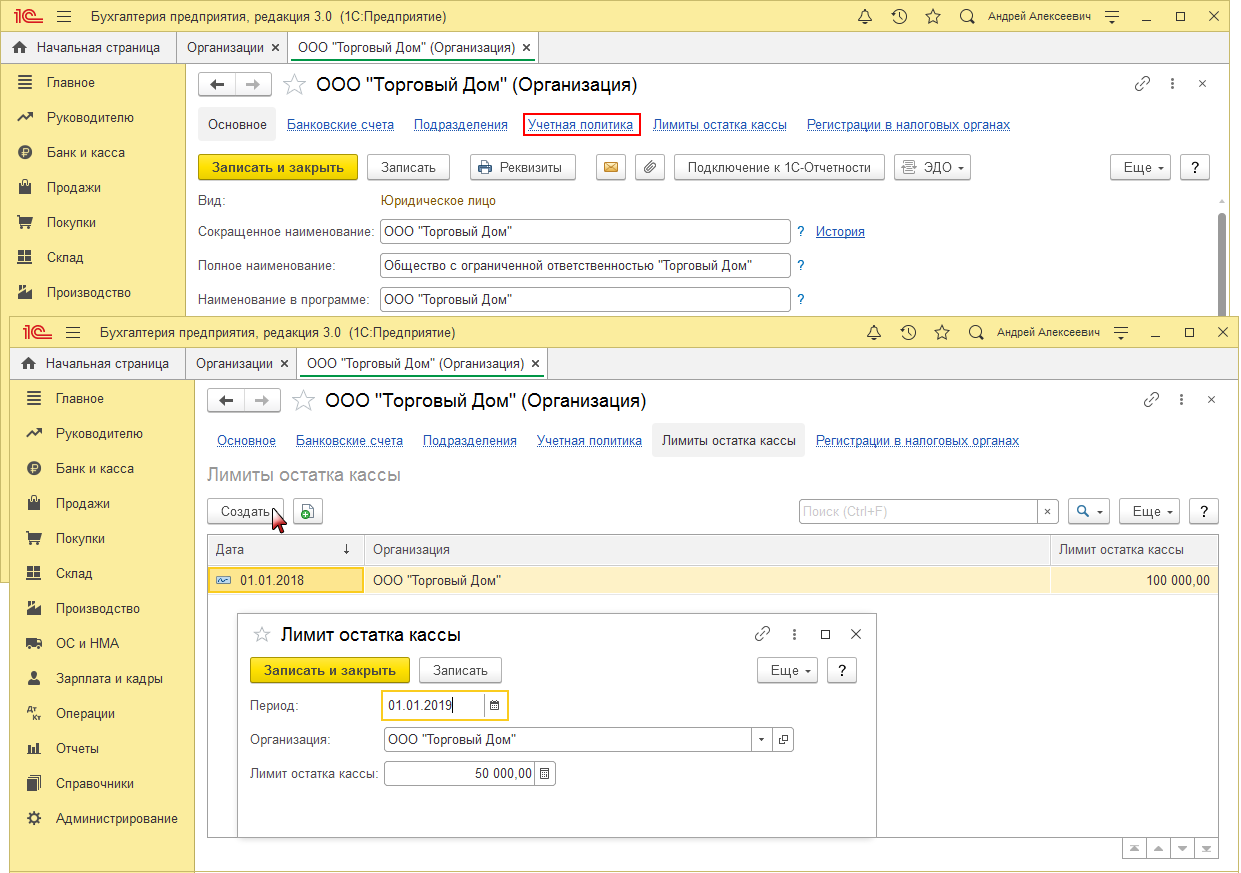Image resolution: width=1241 pixels, height=873 pixels.
Task: Open hamburger menu in front window title bar
Action: pyautogui.click(x=73, y=332)
